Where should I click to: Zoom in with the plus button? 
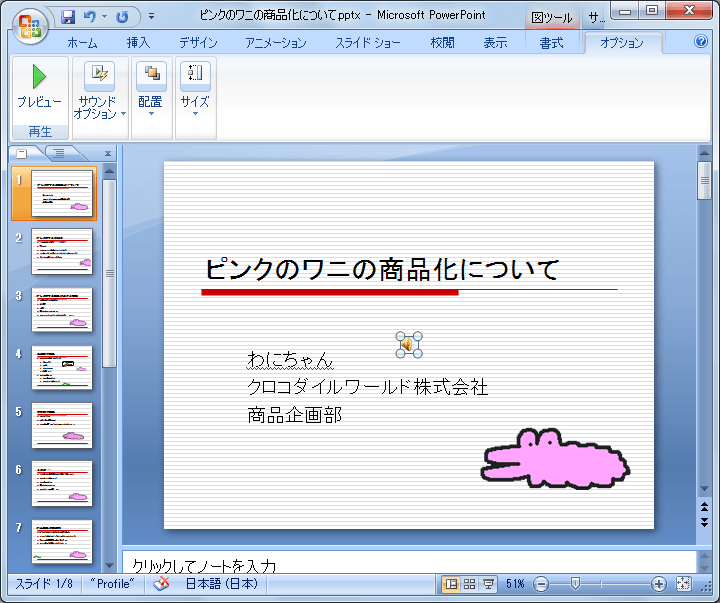[658, 584]
